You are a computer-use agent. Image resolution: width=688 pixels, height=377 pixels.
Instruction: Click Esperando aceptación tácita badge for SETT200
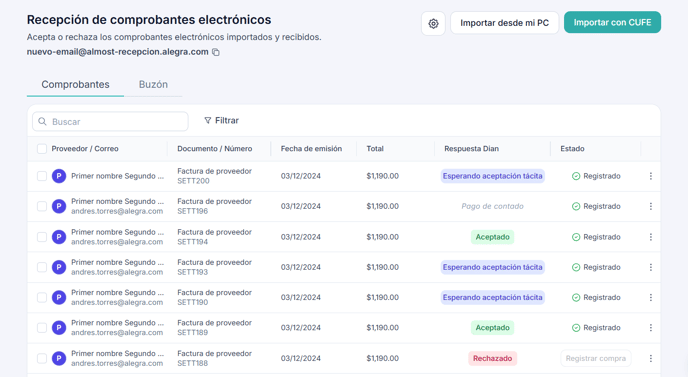pos(492,176)
